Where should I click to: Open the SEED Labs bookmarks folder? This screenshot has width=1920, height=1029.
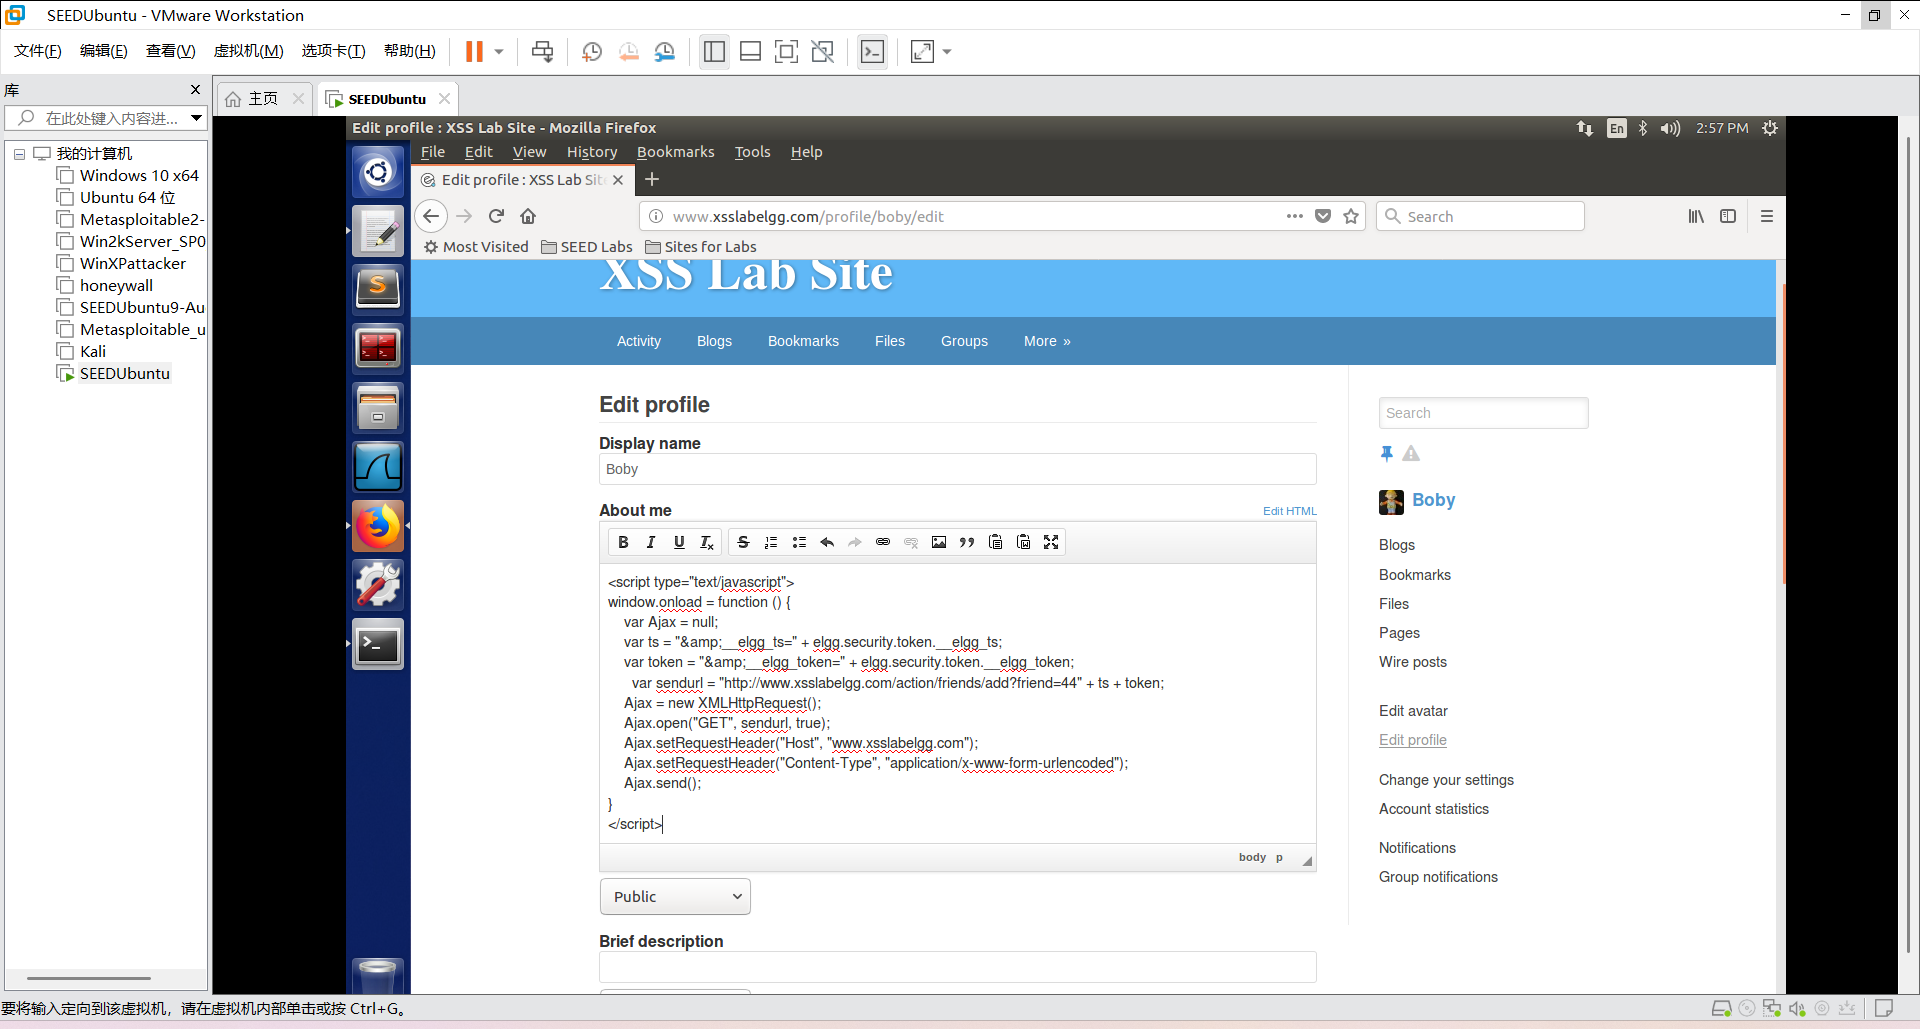(x=587, y=247)
